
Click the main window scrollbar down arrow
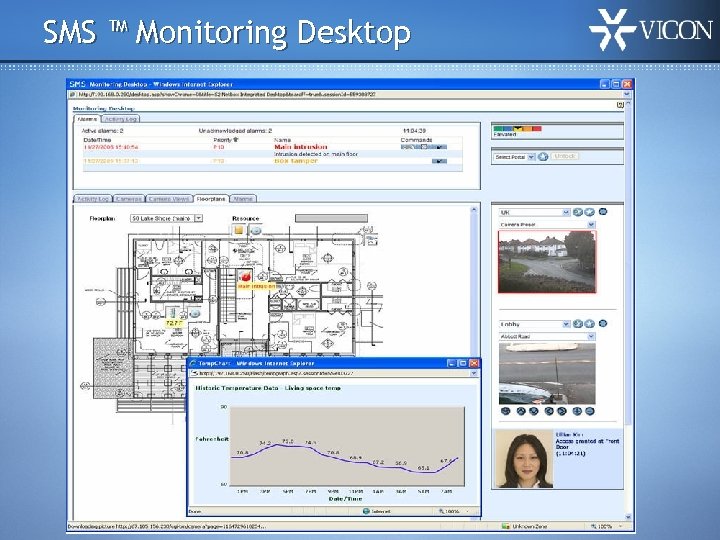pos(628,517)
